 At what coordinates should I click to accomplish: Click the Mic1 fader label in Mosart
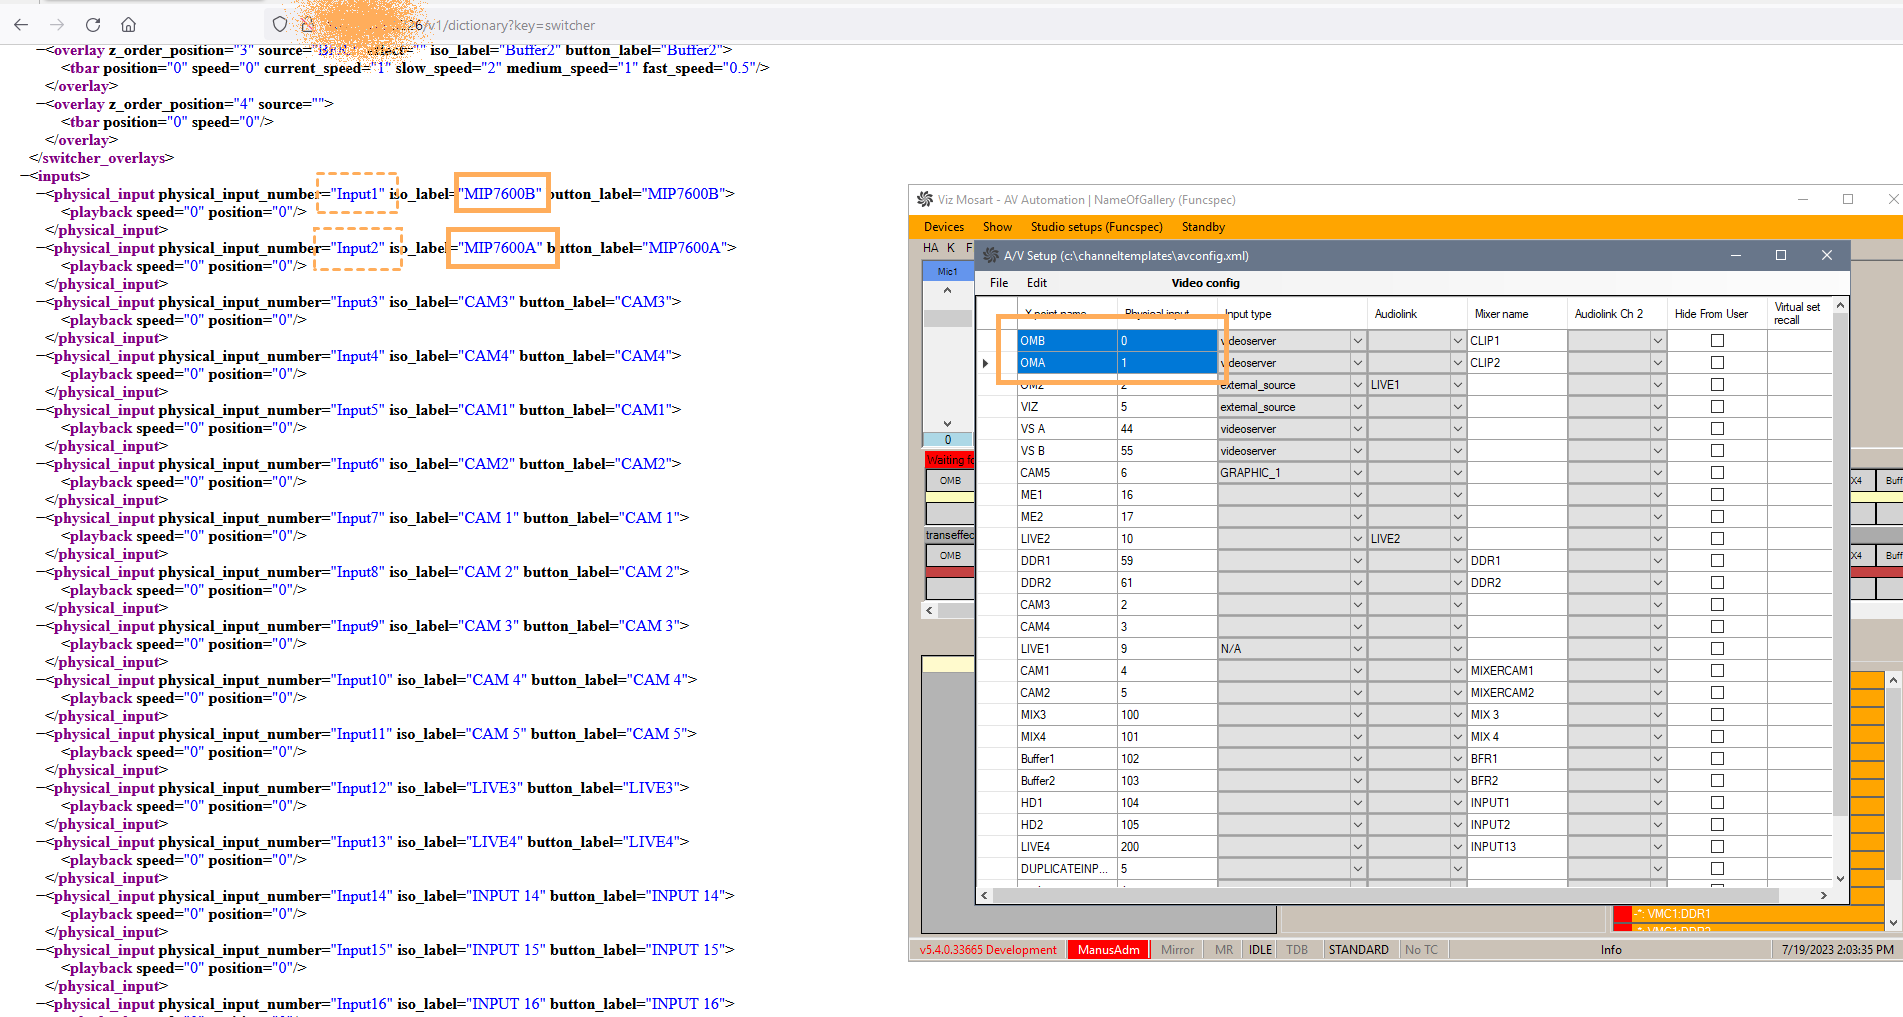[x=947, y=271]
